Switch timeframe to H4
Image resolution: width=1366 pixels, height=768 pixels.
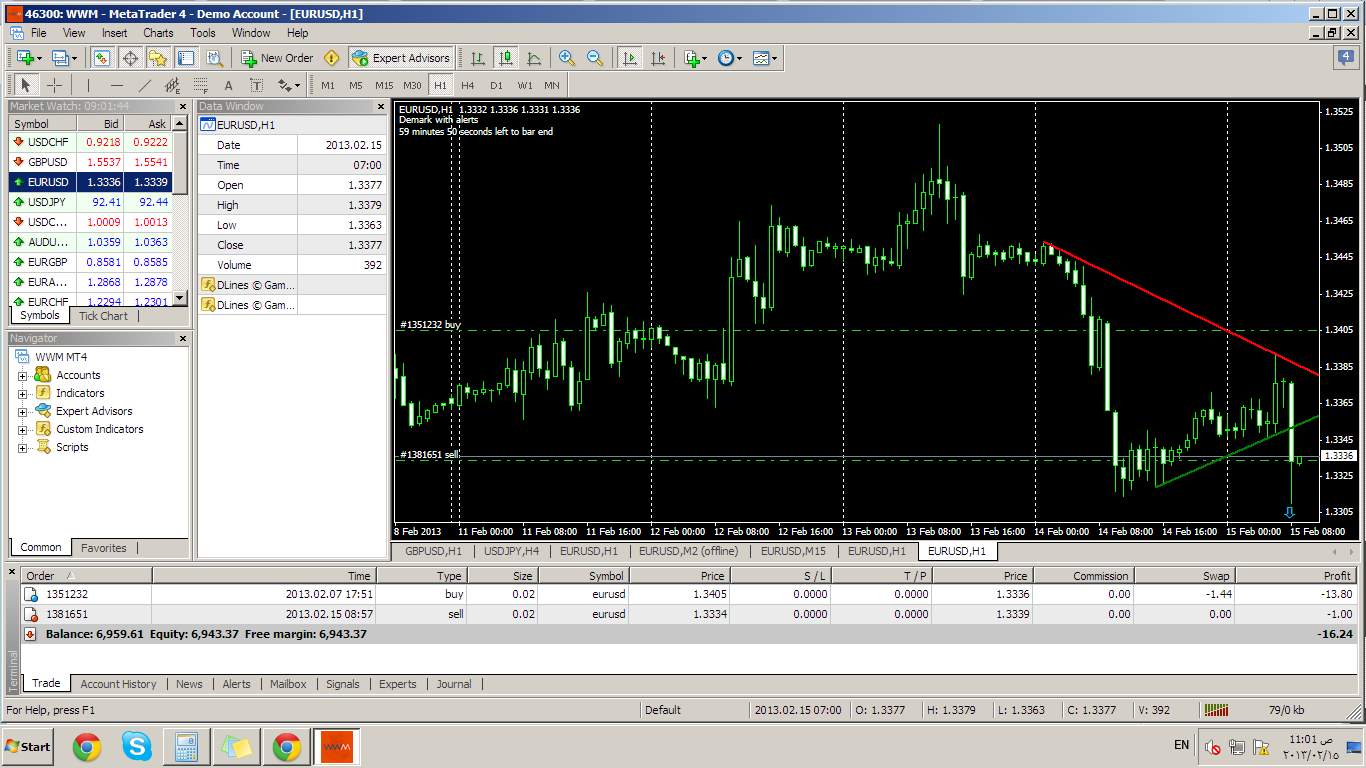pos(468,85)
